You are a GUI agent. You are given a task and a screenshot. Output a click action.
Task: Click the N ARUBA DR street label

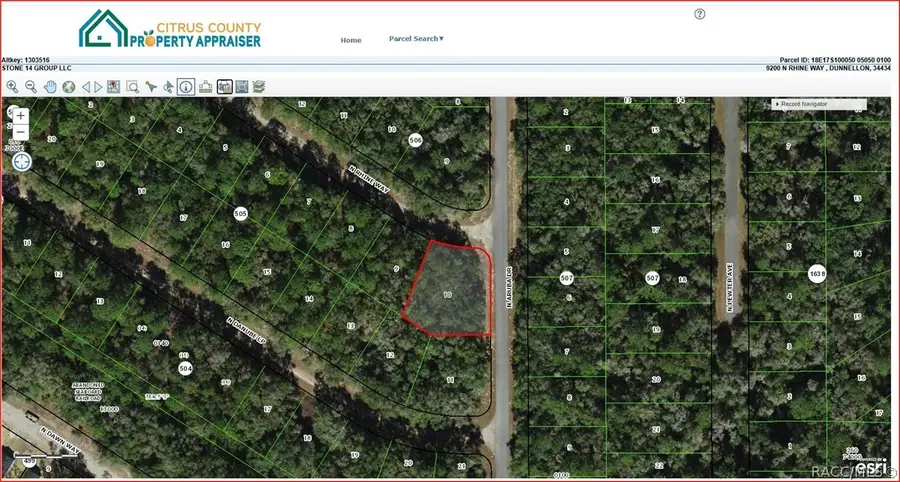pos(509,287)
